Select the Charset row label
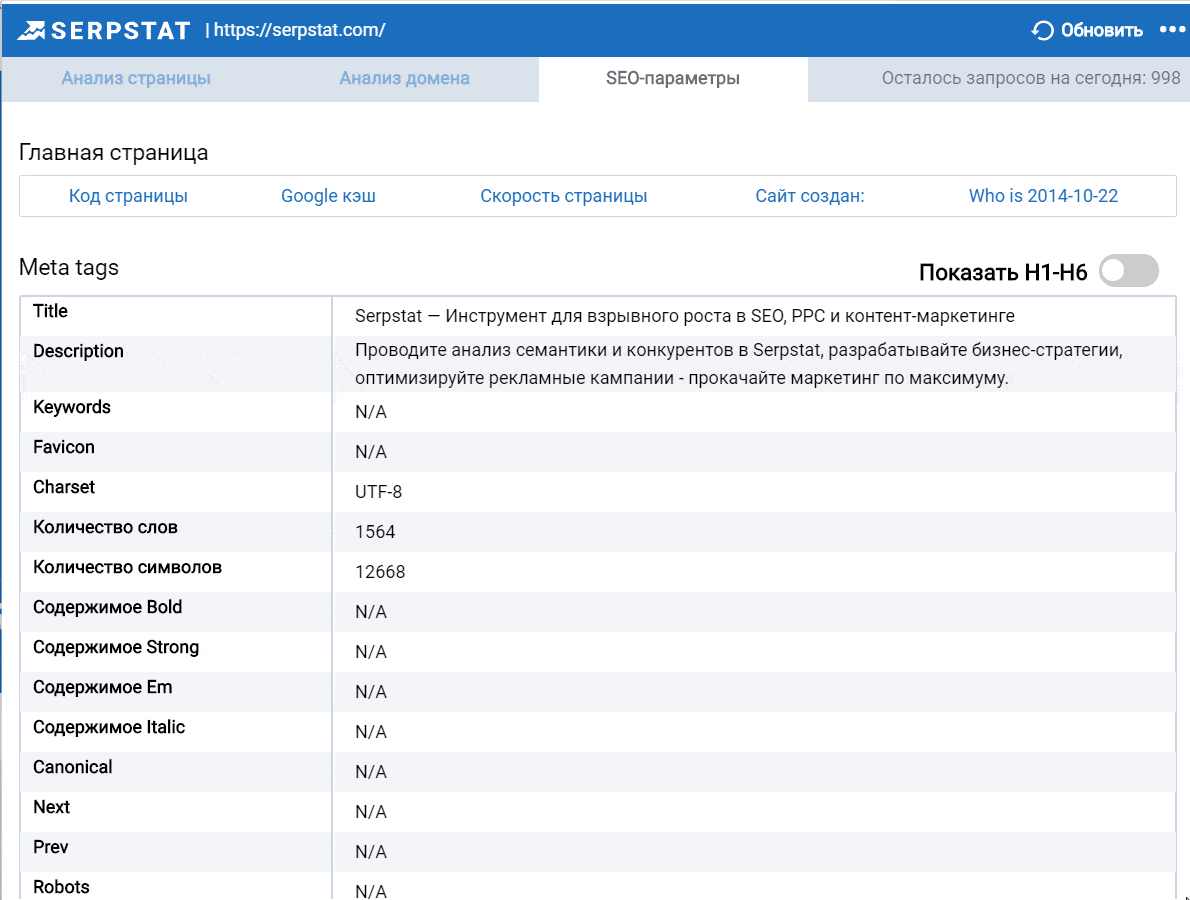The width and height of the screenshot is (1190, 900). click(64, 487)
